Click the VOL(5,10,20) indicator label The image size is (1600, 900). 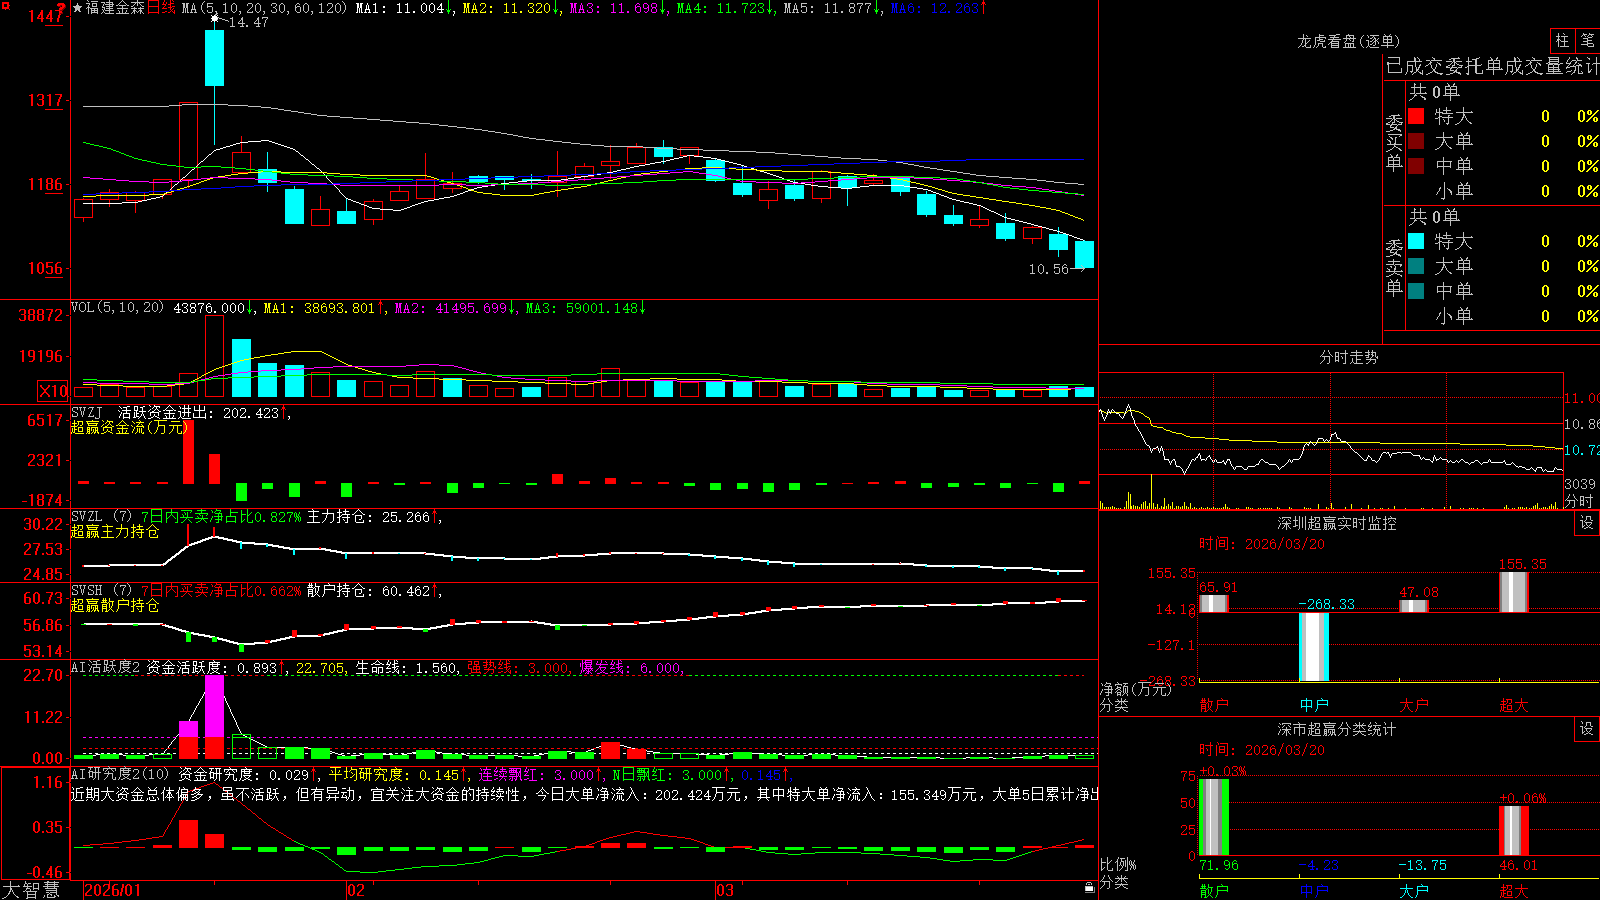[118, 308]
